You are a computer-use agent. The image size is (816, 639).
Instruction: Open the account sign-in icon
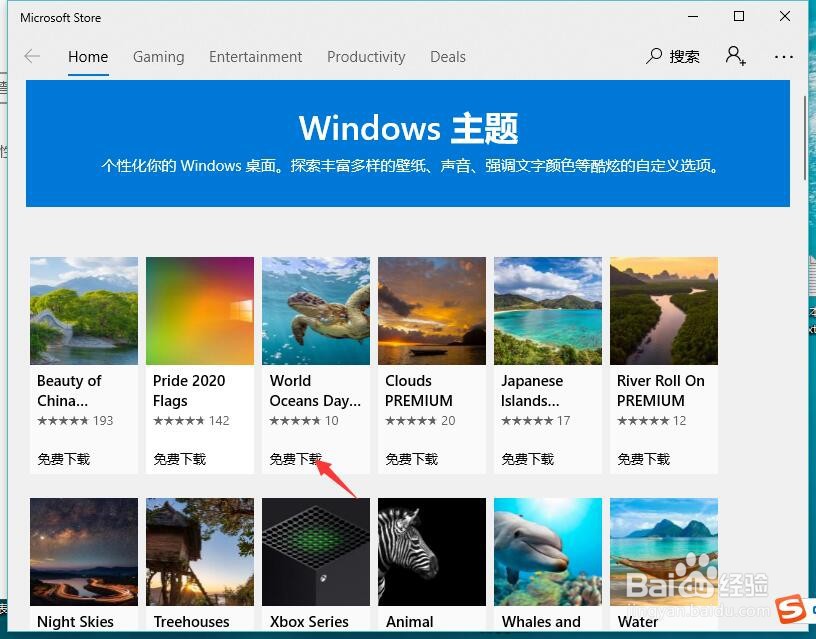tap(735, 56)
